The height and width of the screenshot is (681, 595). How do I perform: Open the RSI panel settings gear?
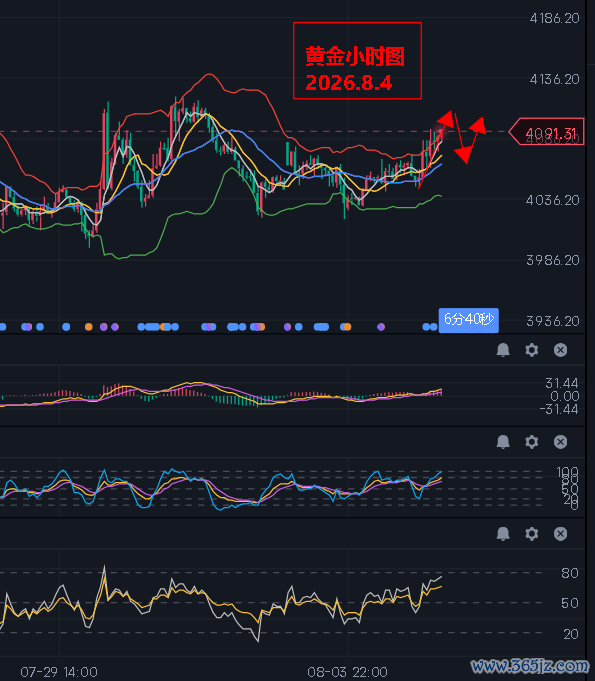(x=532, y=534)
